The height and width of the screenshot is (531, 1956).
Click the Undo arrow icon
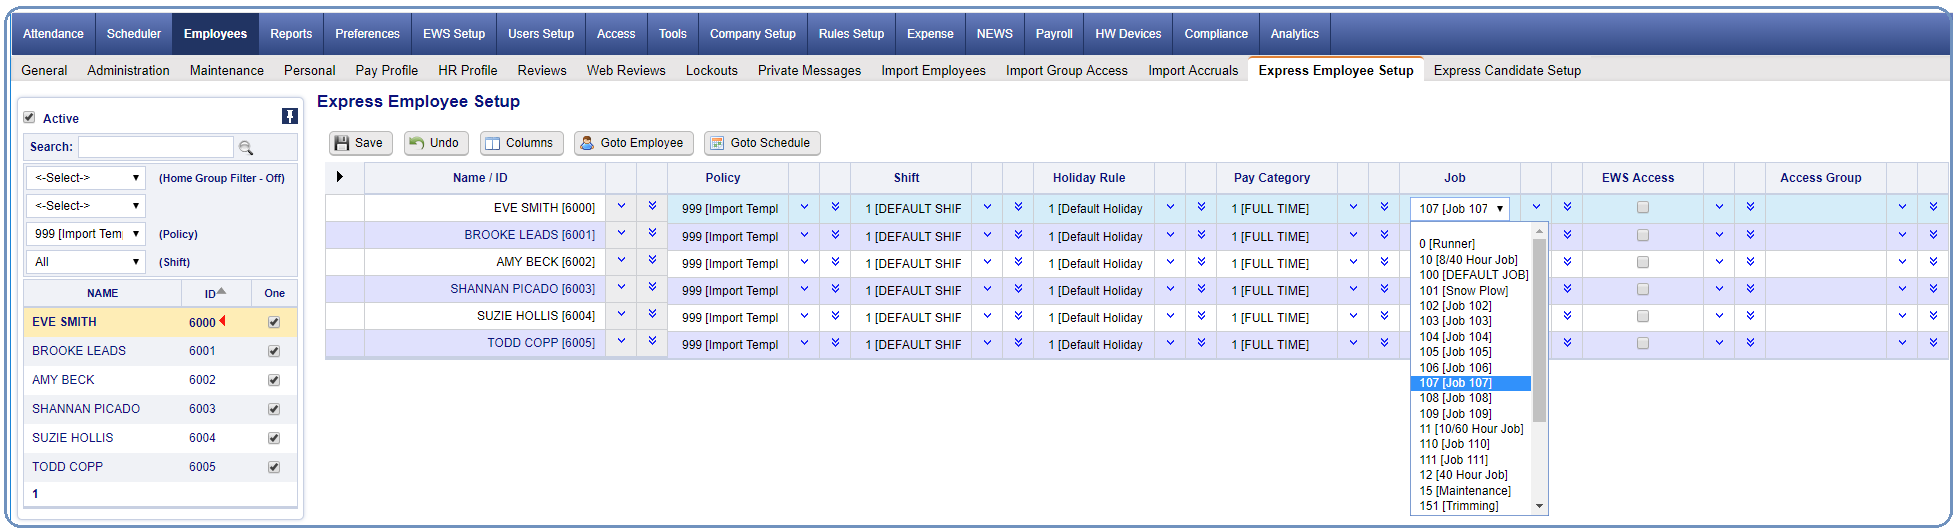tap(417, 143)
